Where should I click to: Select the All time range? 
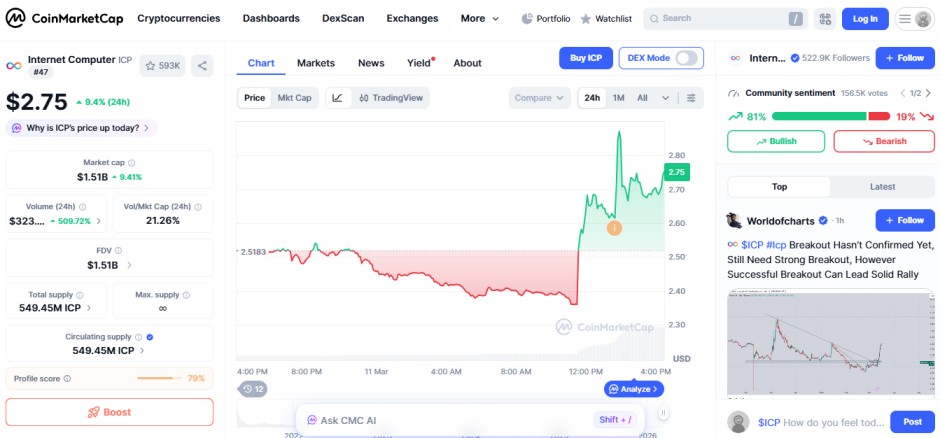642,98
